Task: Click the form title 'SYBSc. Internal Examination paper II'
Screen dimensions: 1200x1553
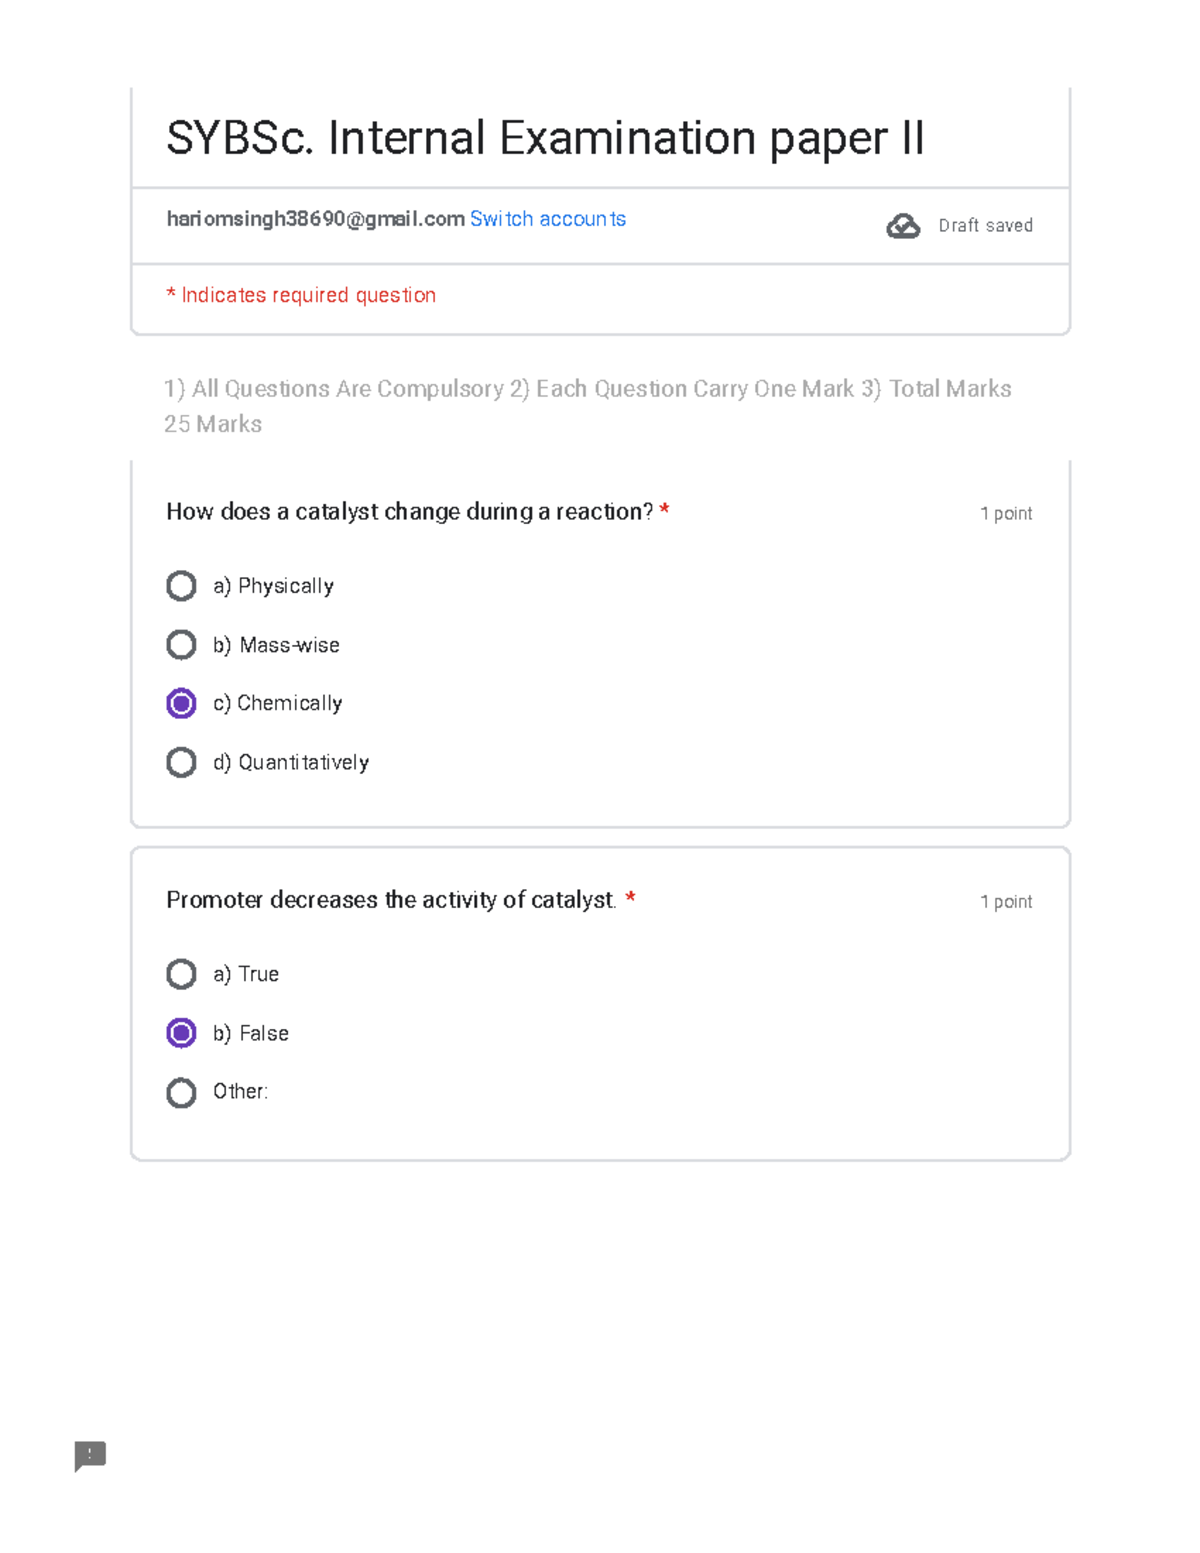Action: [x=545, y=138]
